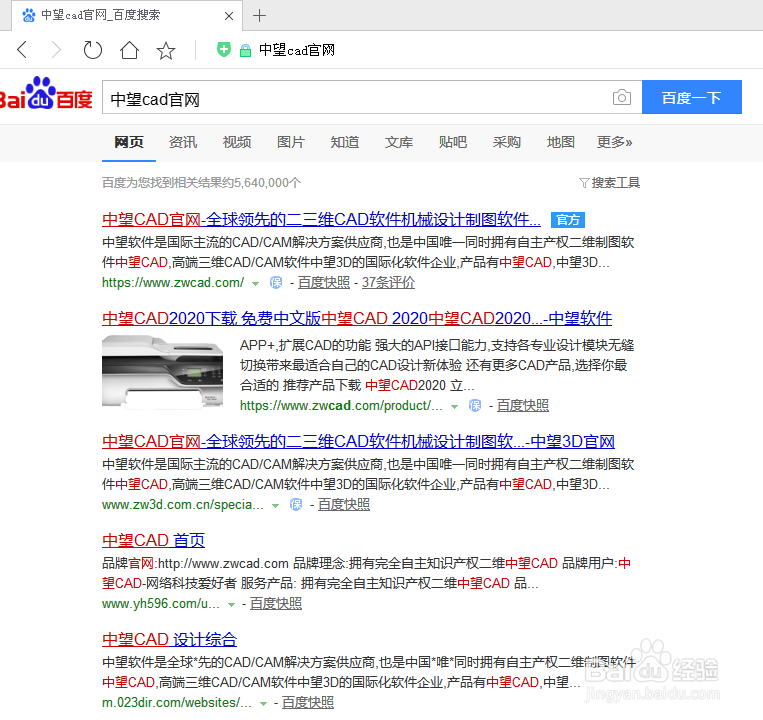Open 百度快照 for zw3d.com.cn result
The image size is (763, 720).
tap(344, 505)
